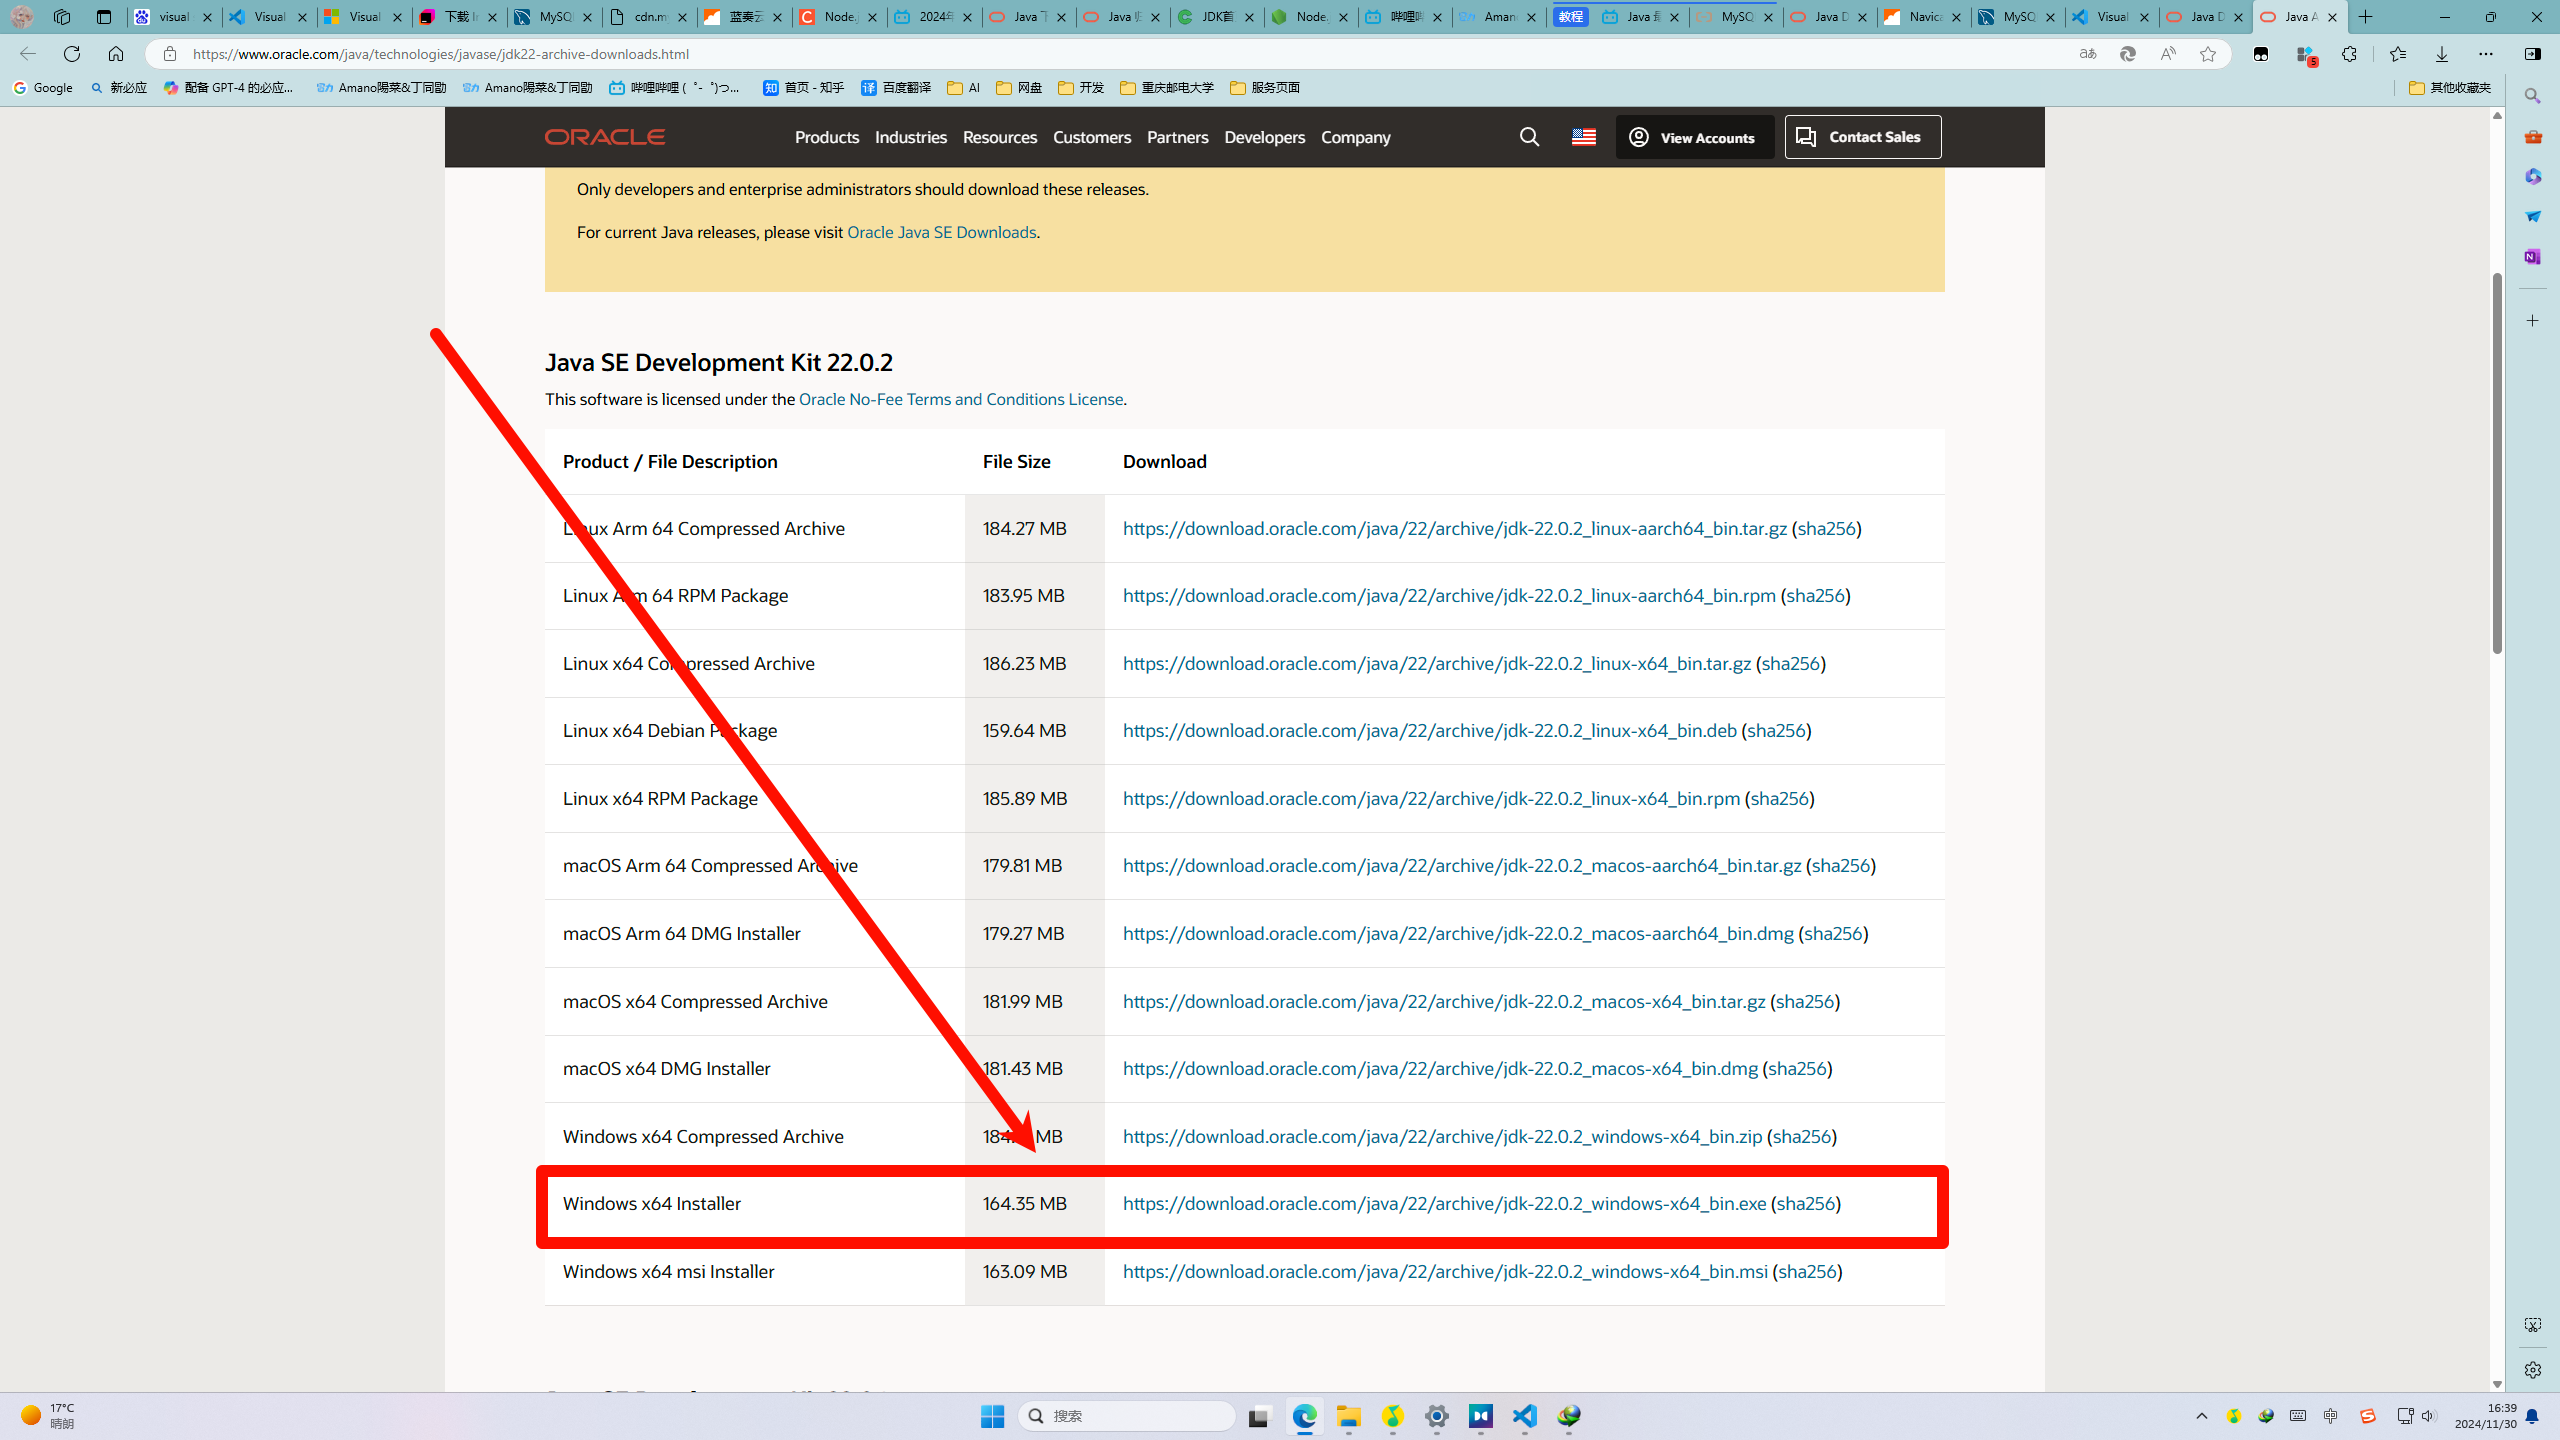
Task: Click the View Accounts button
Action: pyautogui.click(x=1694, y=137)
